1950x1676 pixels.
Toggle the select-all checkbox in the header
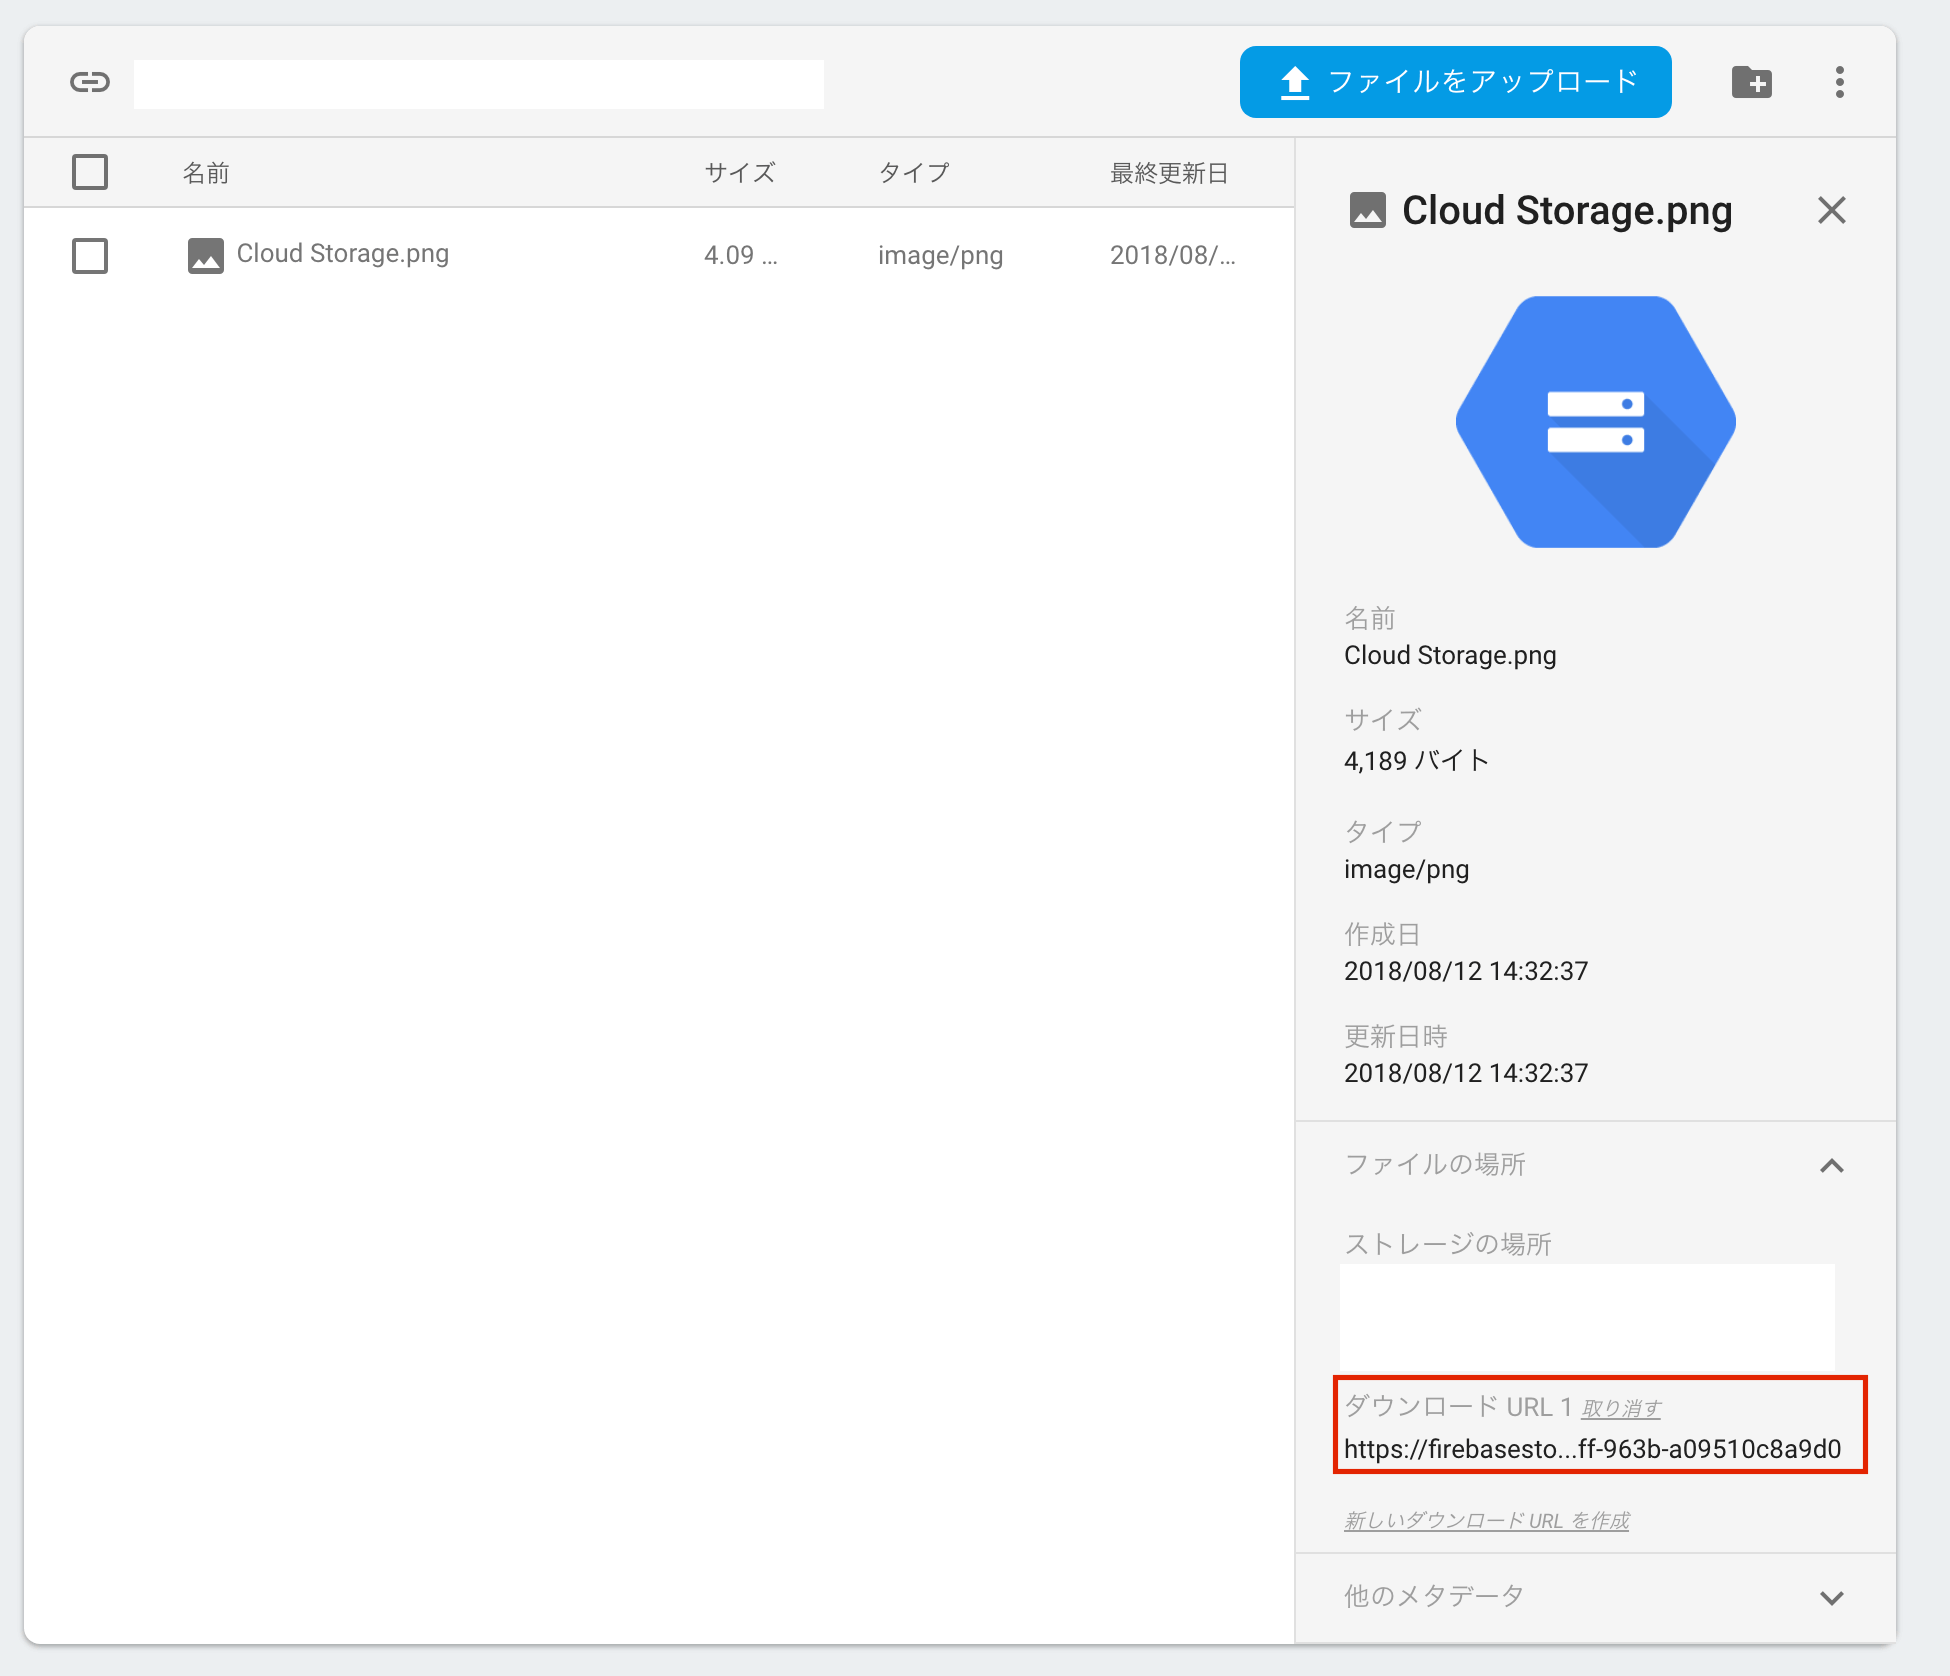(x=90, y=172)
